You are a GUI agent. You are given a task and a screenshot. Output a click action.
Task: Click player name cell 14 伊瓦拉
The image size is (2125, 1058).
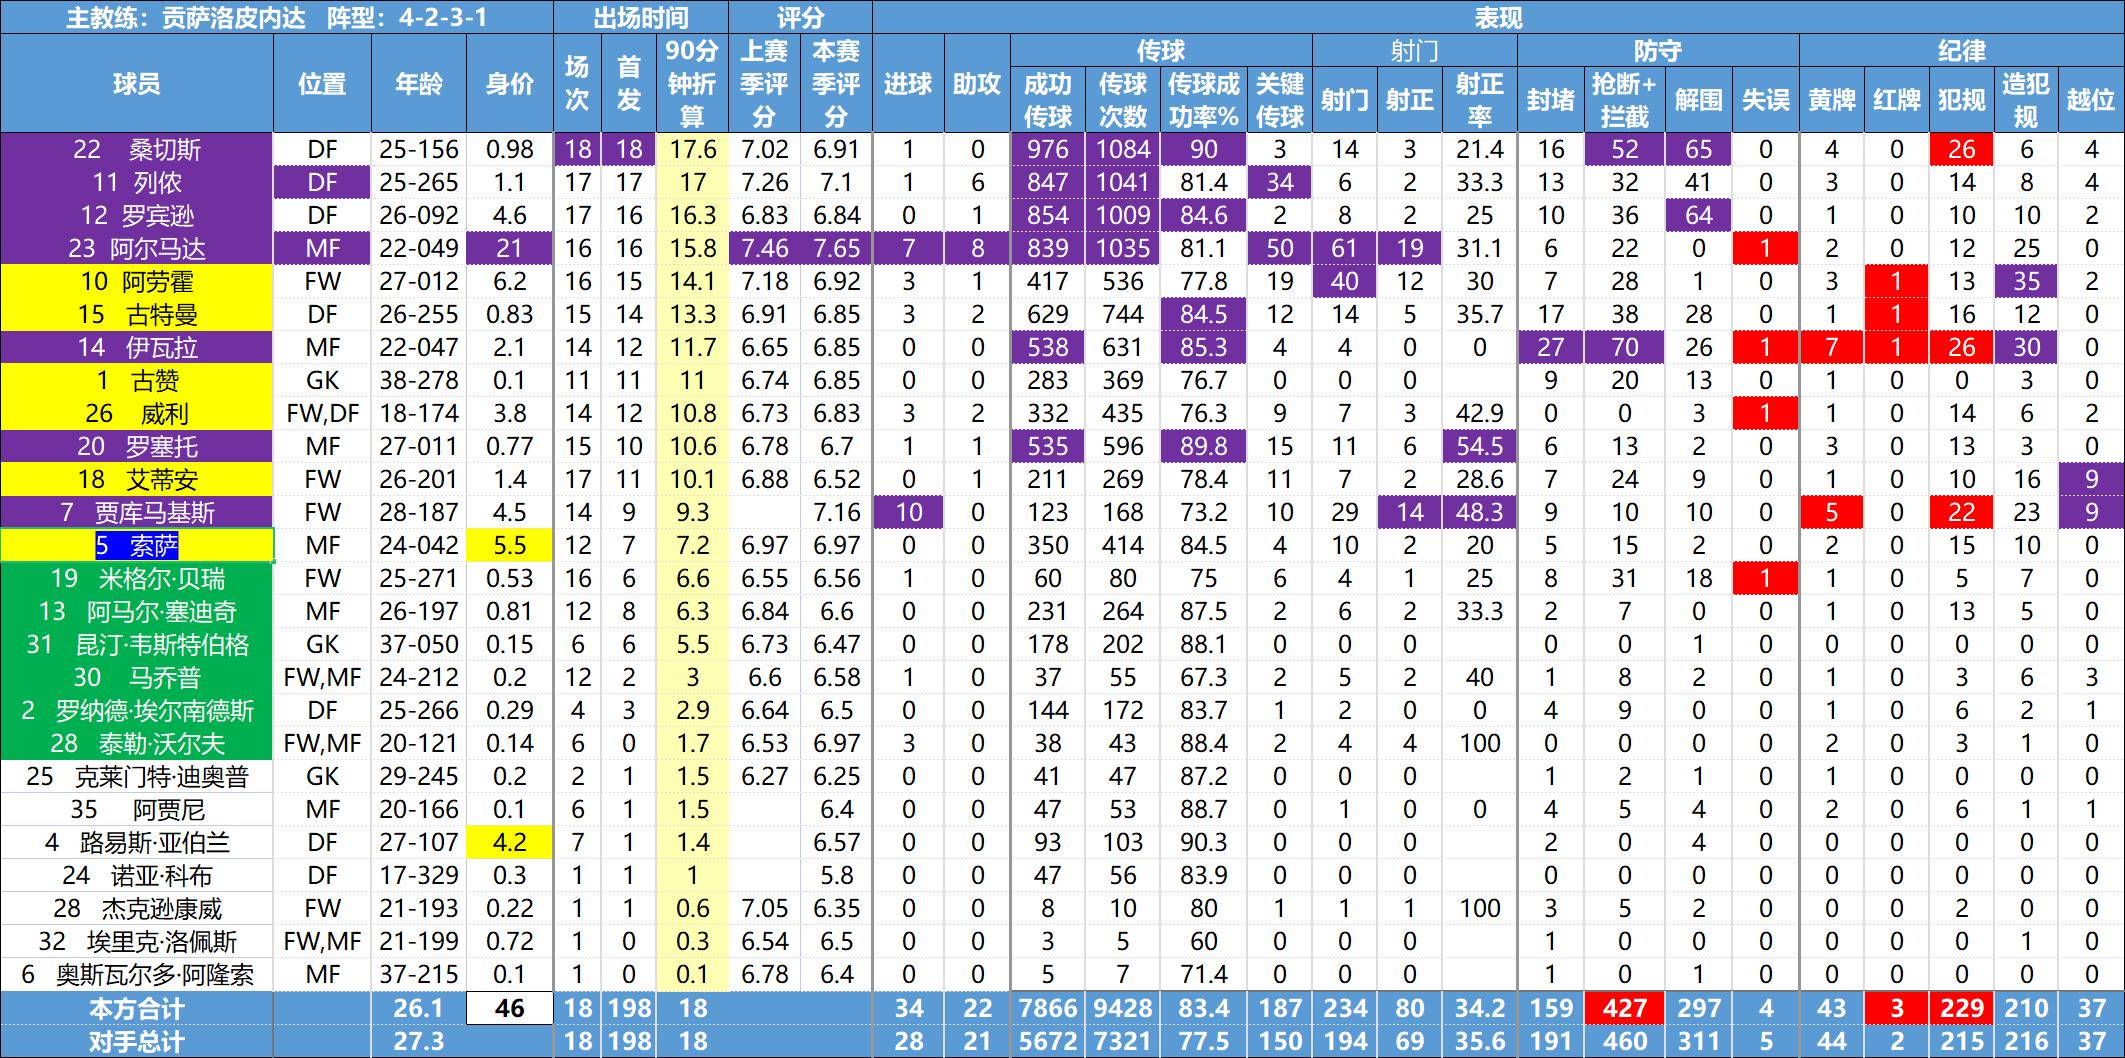click(137, 347)
